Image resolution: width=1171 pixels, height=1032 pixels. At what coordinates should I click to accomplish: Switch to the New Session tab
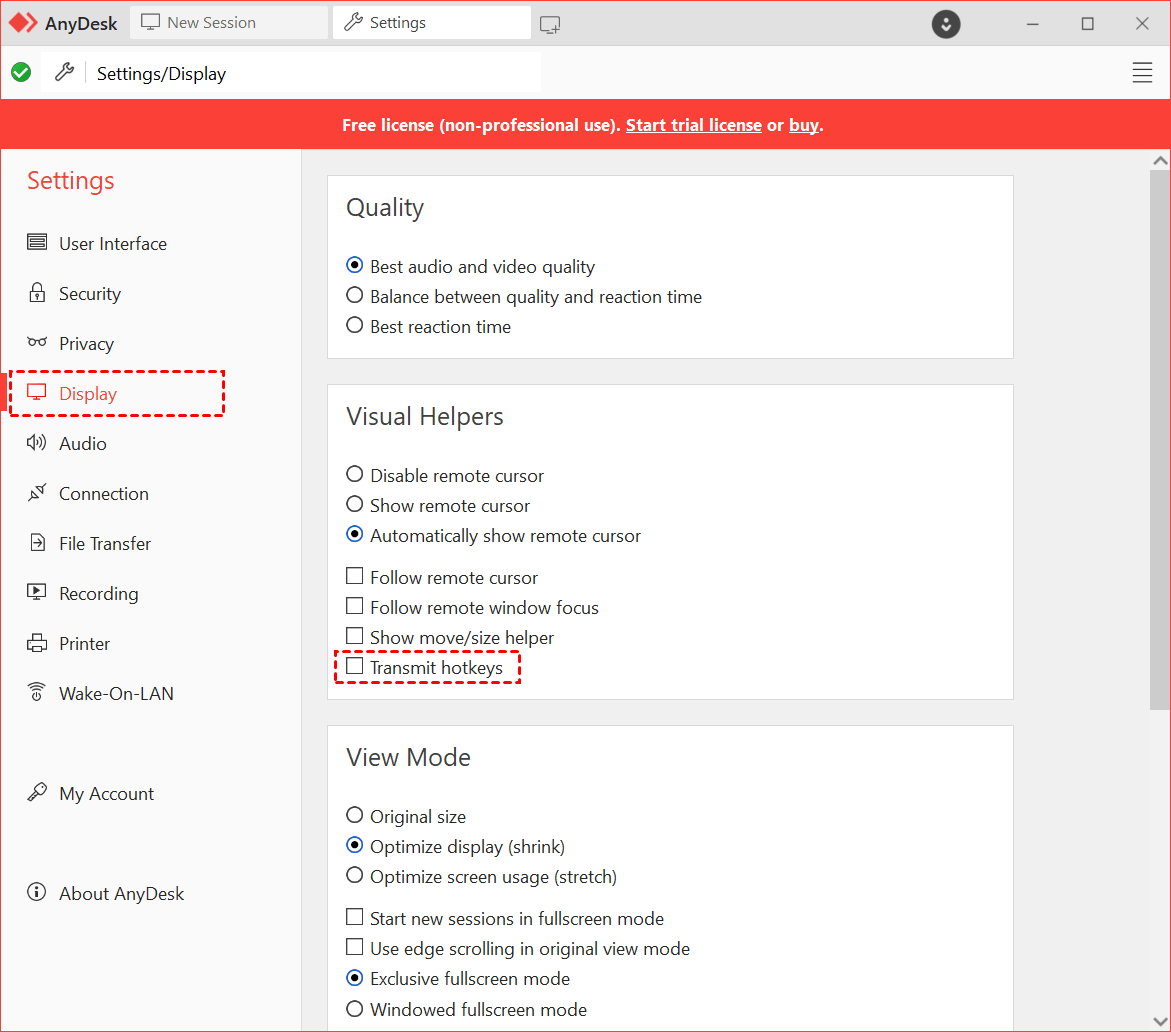click(228, 23)
